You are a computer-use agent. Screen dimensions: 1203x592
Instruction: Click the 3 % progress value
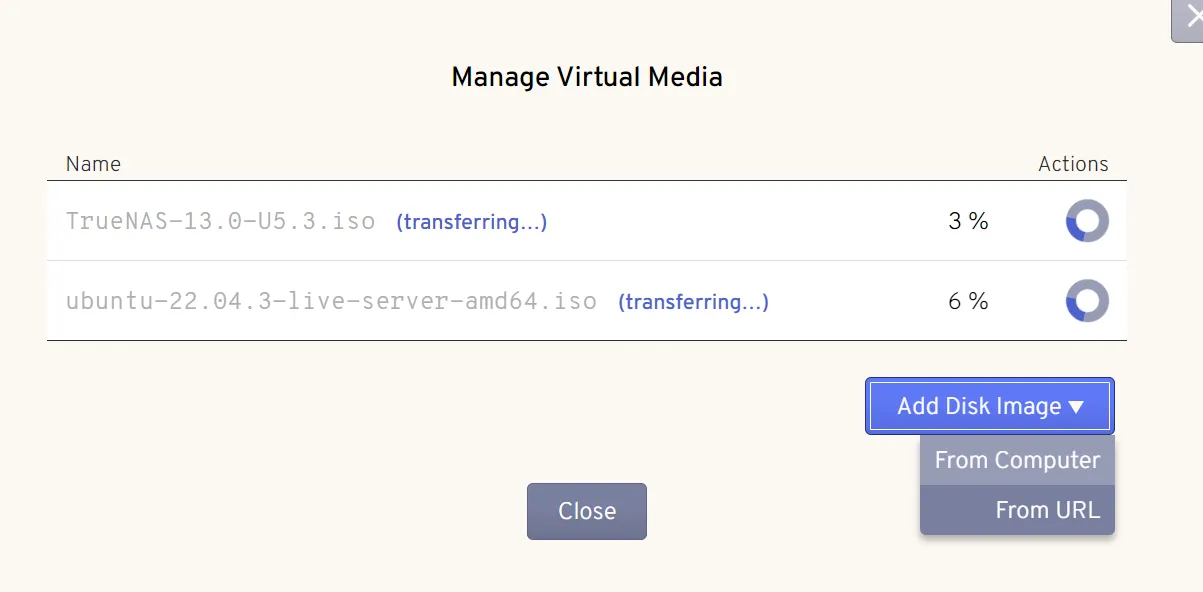(x=968, y=221)
